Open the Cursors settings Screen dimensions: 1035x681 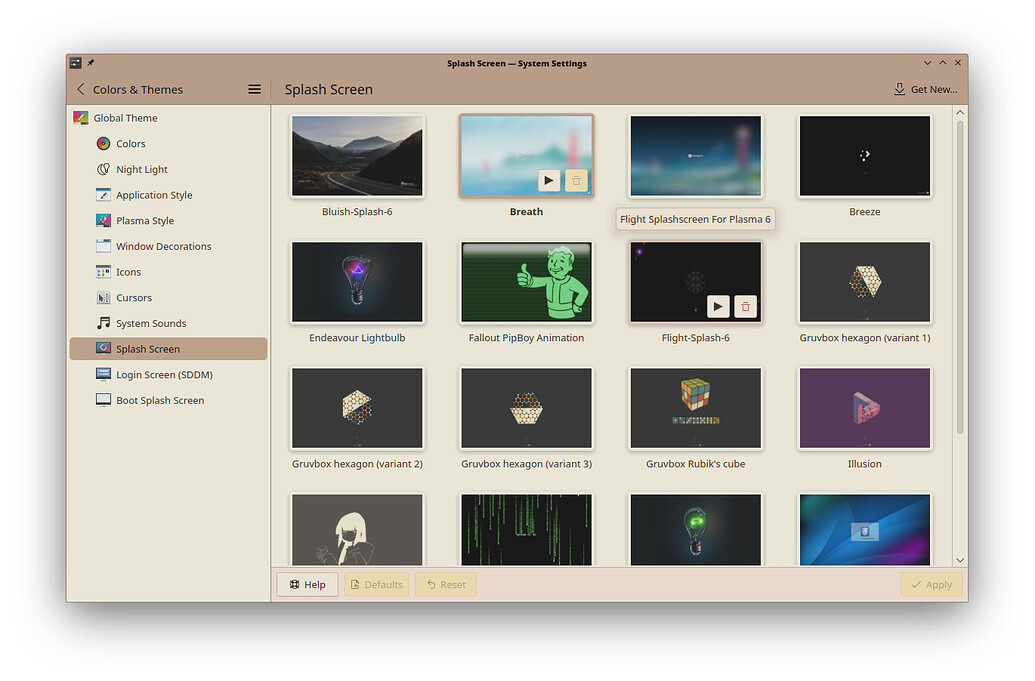(130, 297)
